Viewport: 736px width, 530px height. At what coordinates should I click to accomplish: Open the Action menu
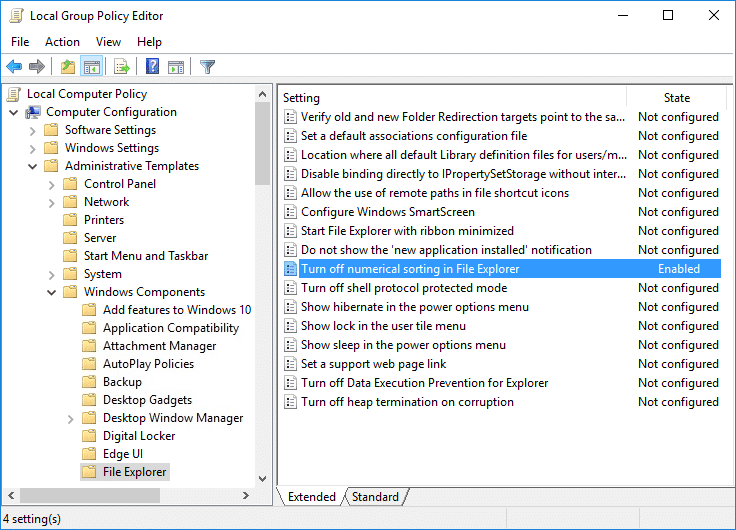coord(62,42)
